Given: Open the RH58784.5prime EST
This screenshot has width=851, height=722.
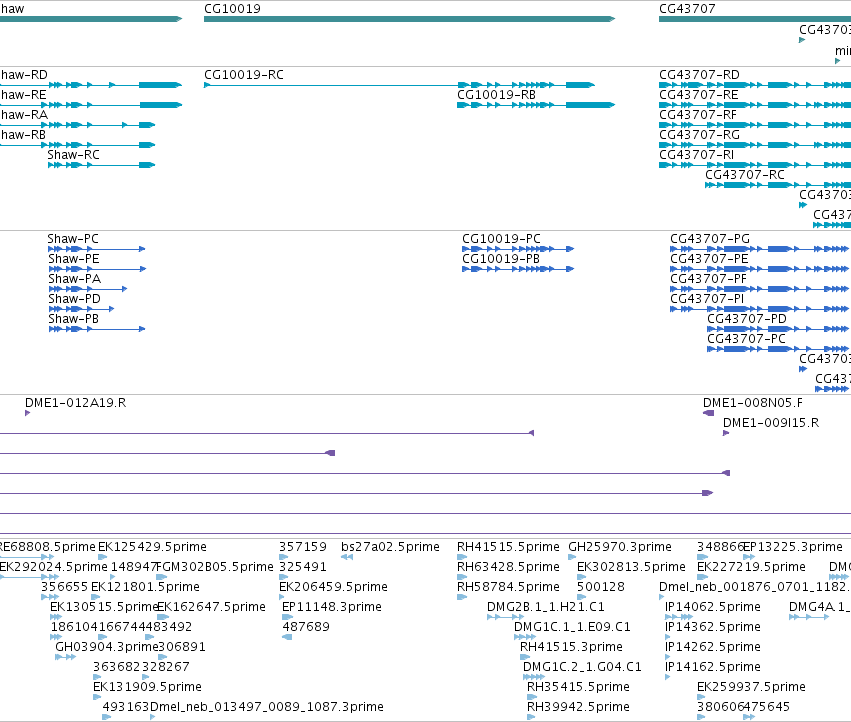Looking at the screenshot, I should [462, 597].
